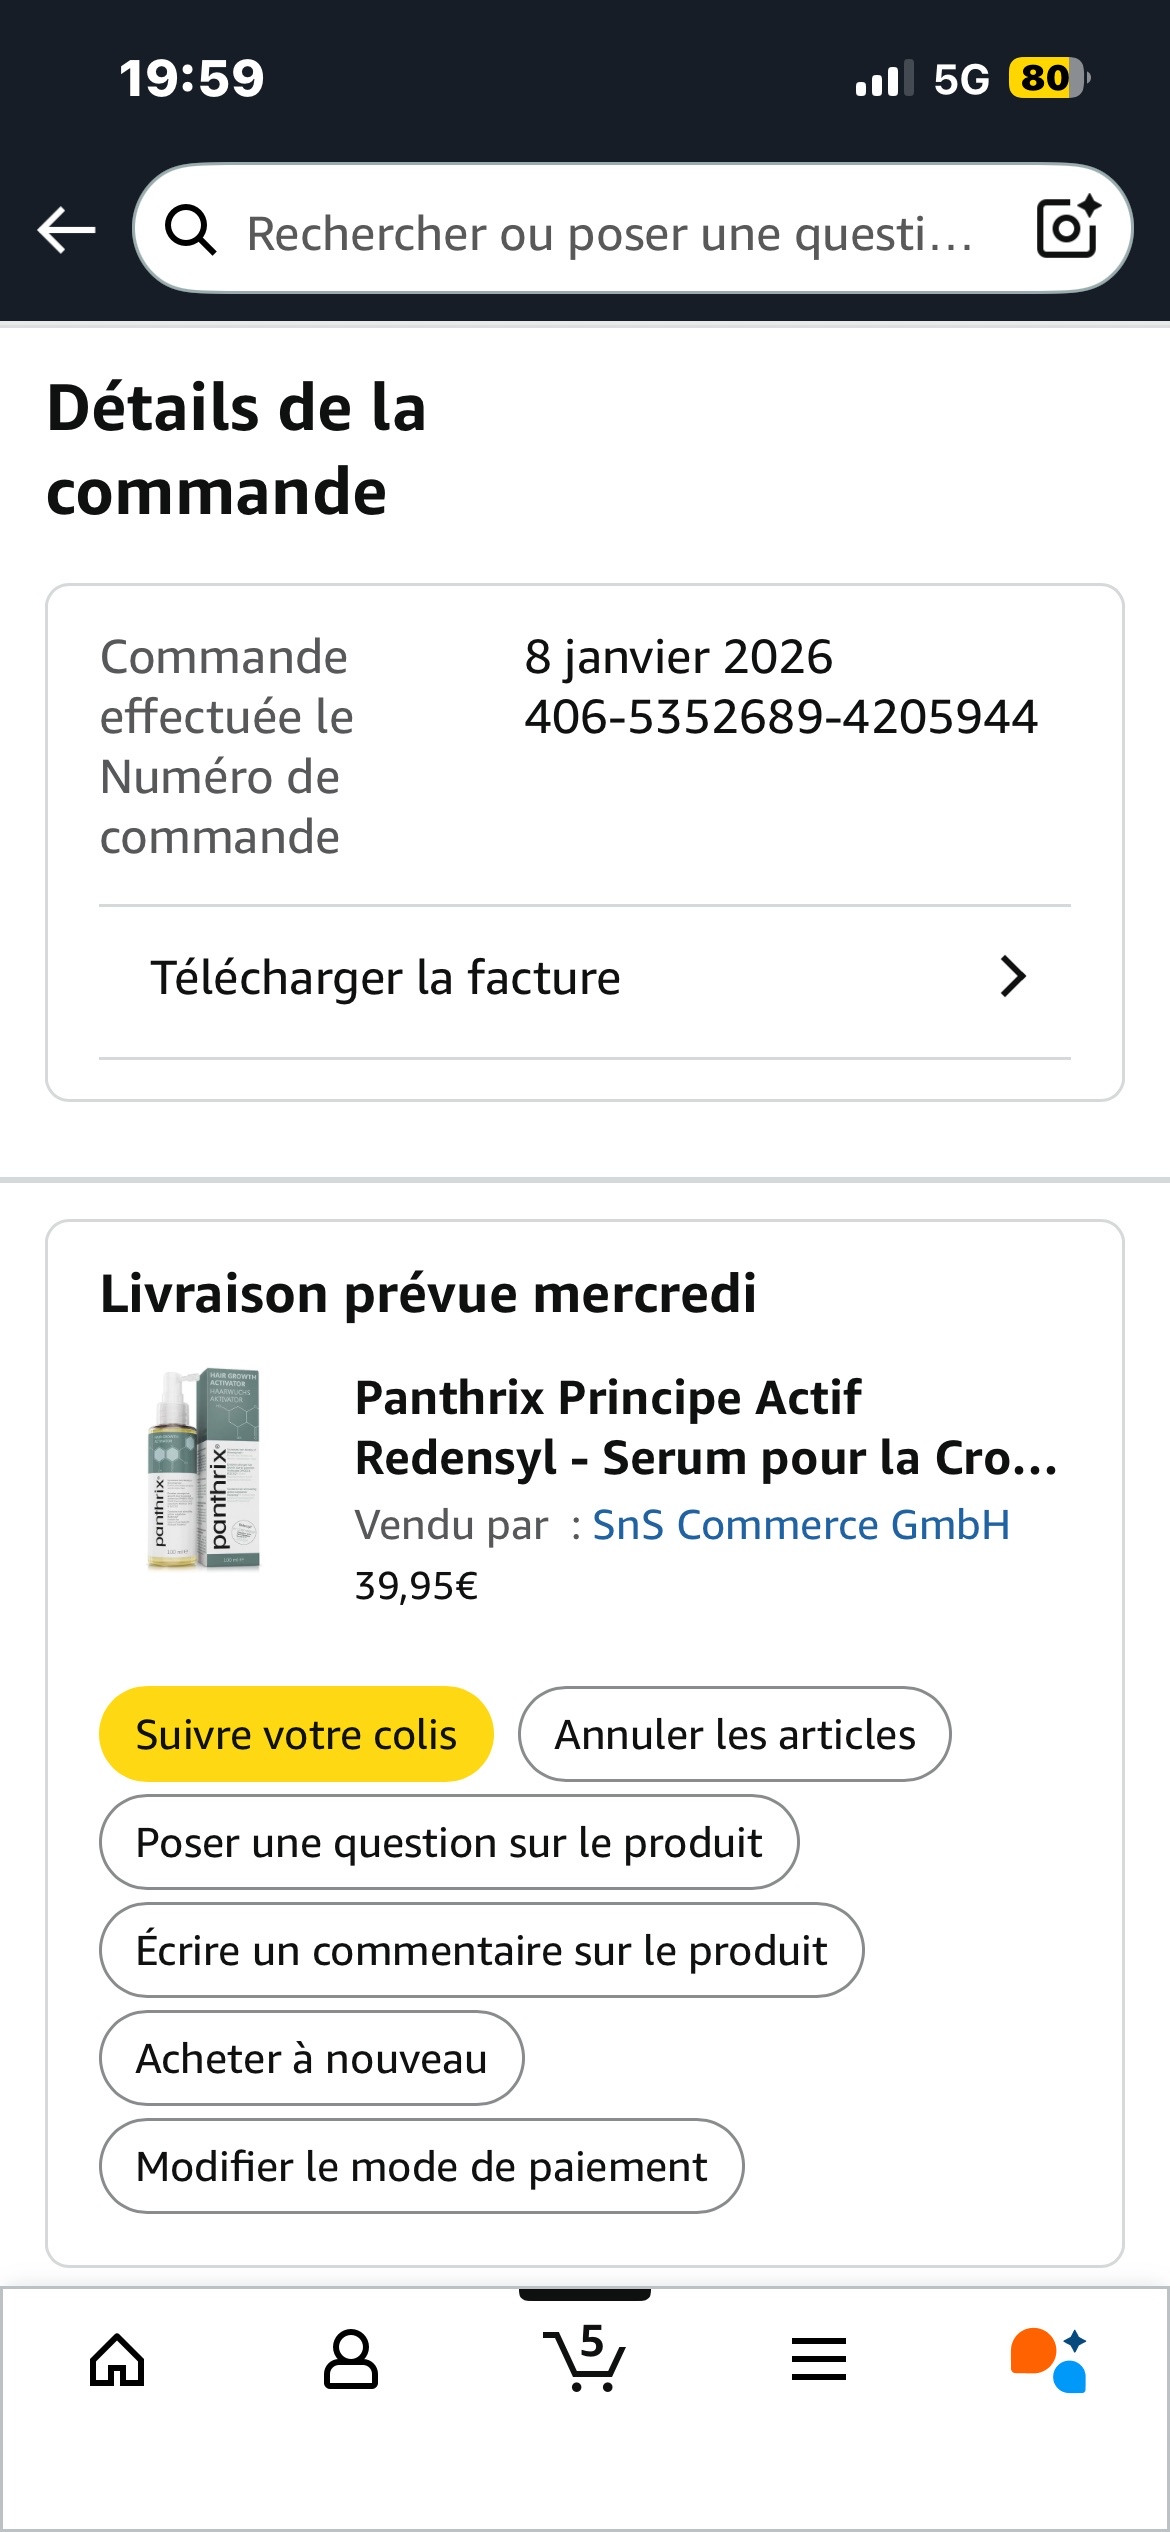Open the Panthrix Principe Actif Redensyl title
Viewport: 1170px width, 2532px height.
(x=705, y=1428)
